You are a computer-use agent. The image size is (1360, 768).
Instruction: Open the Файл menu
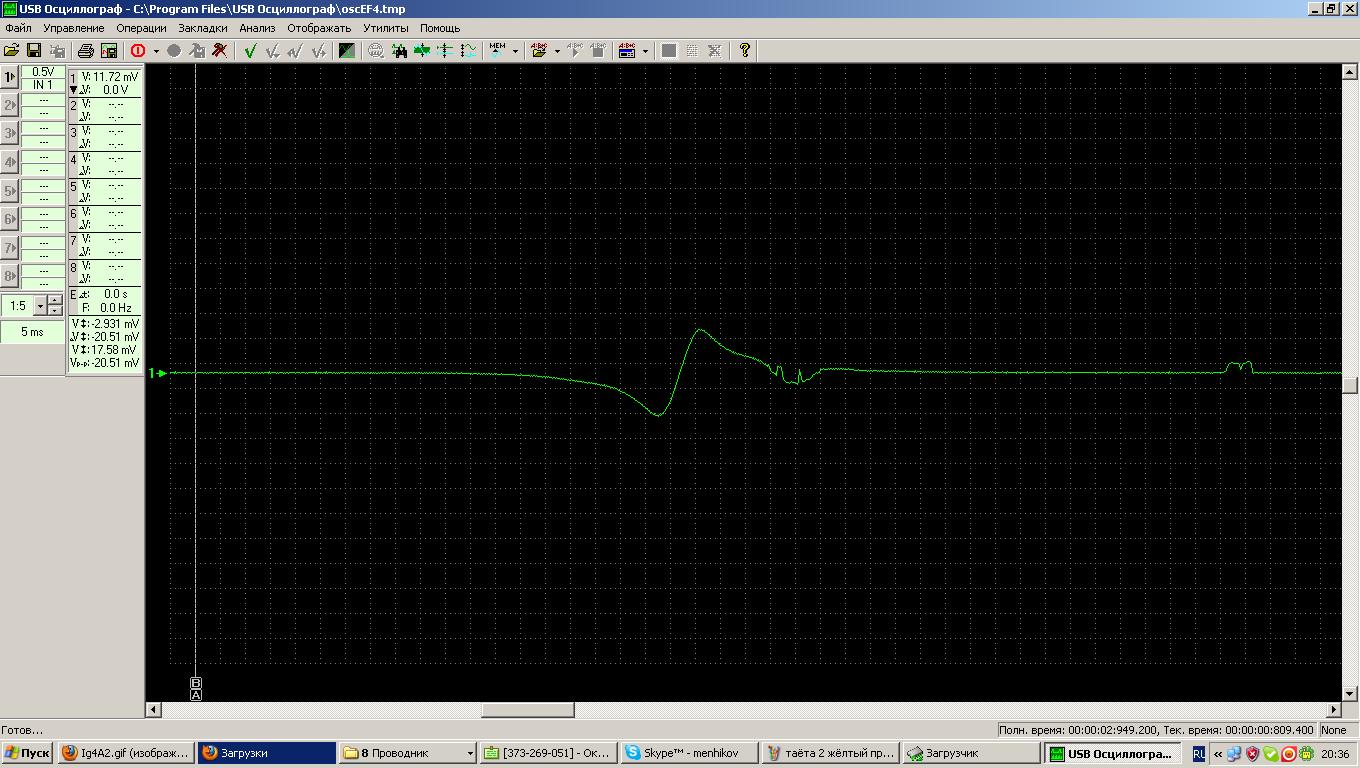pyautogui.click(x=18, y=28)
